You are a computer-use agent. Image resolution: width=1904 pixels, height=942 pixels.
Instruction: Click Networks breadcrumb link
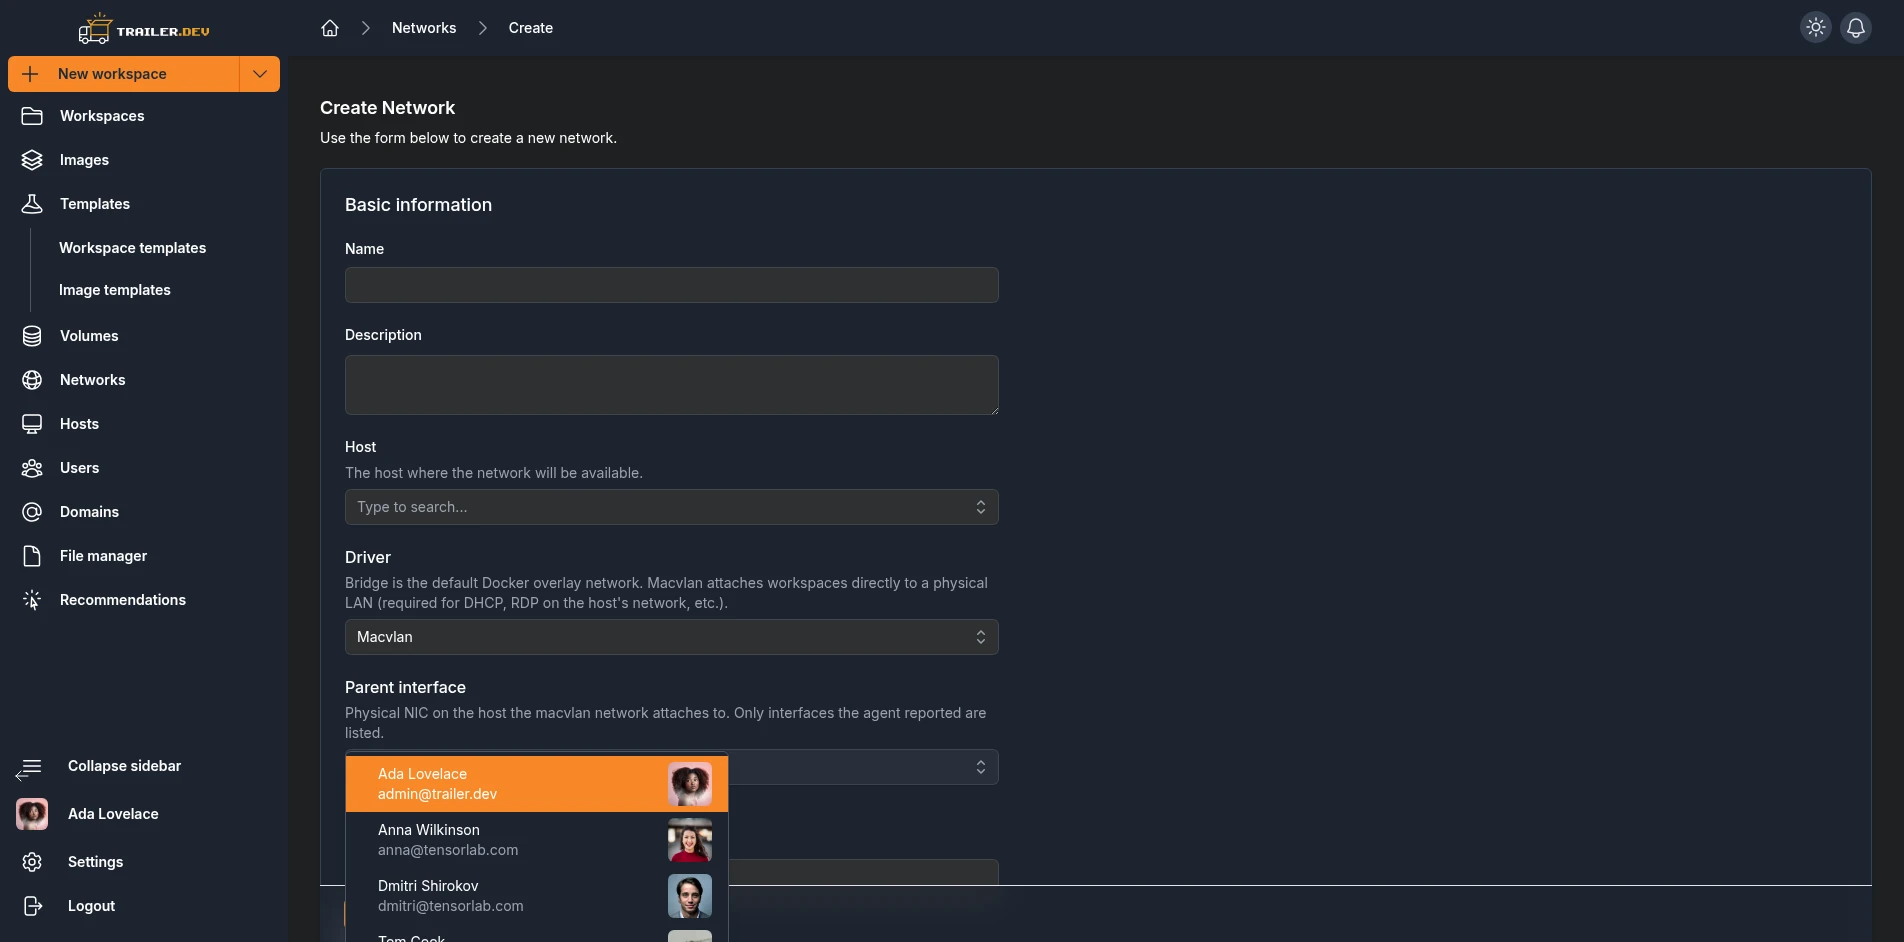(x=424, y=28)
